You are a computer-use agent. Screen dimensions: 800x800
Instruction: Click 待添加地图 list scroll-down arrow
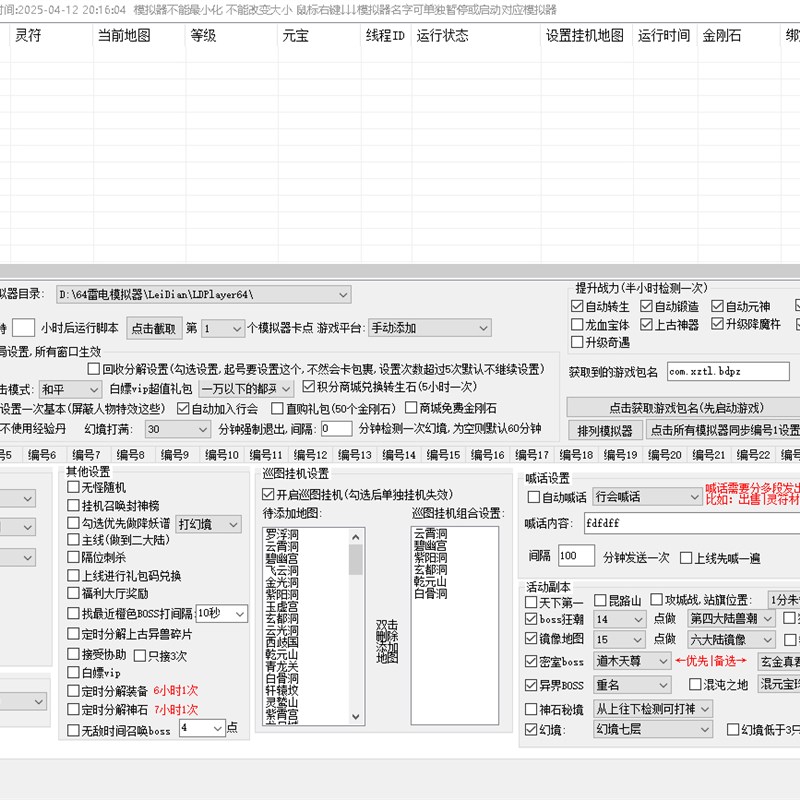pos(356,717)
